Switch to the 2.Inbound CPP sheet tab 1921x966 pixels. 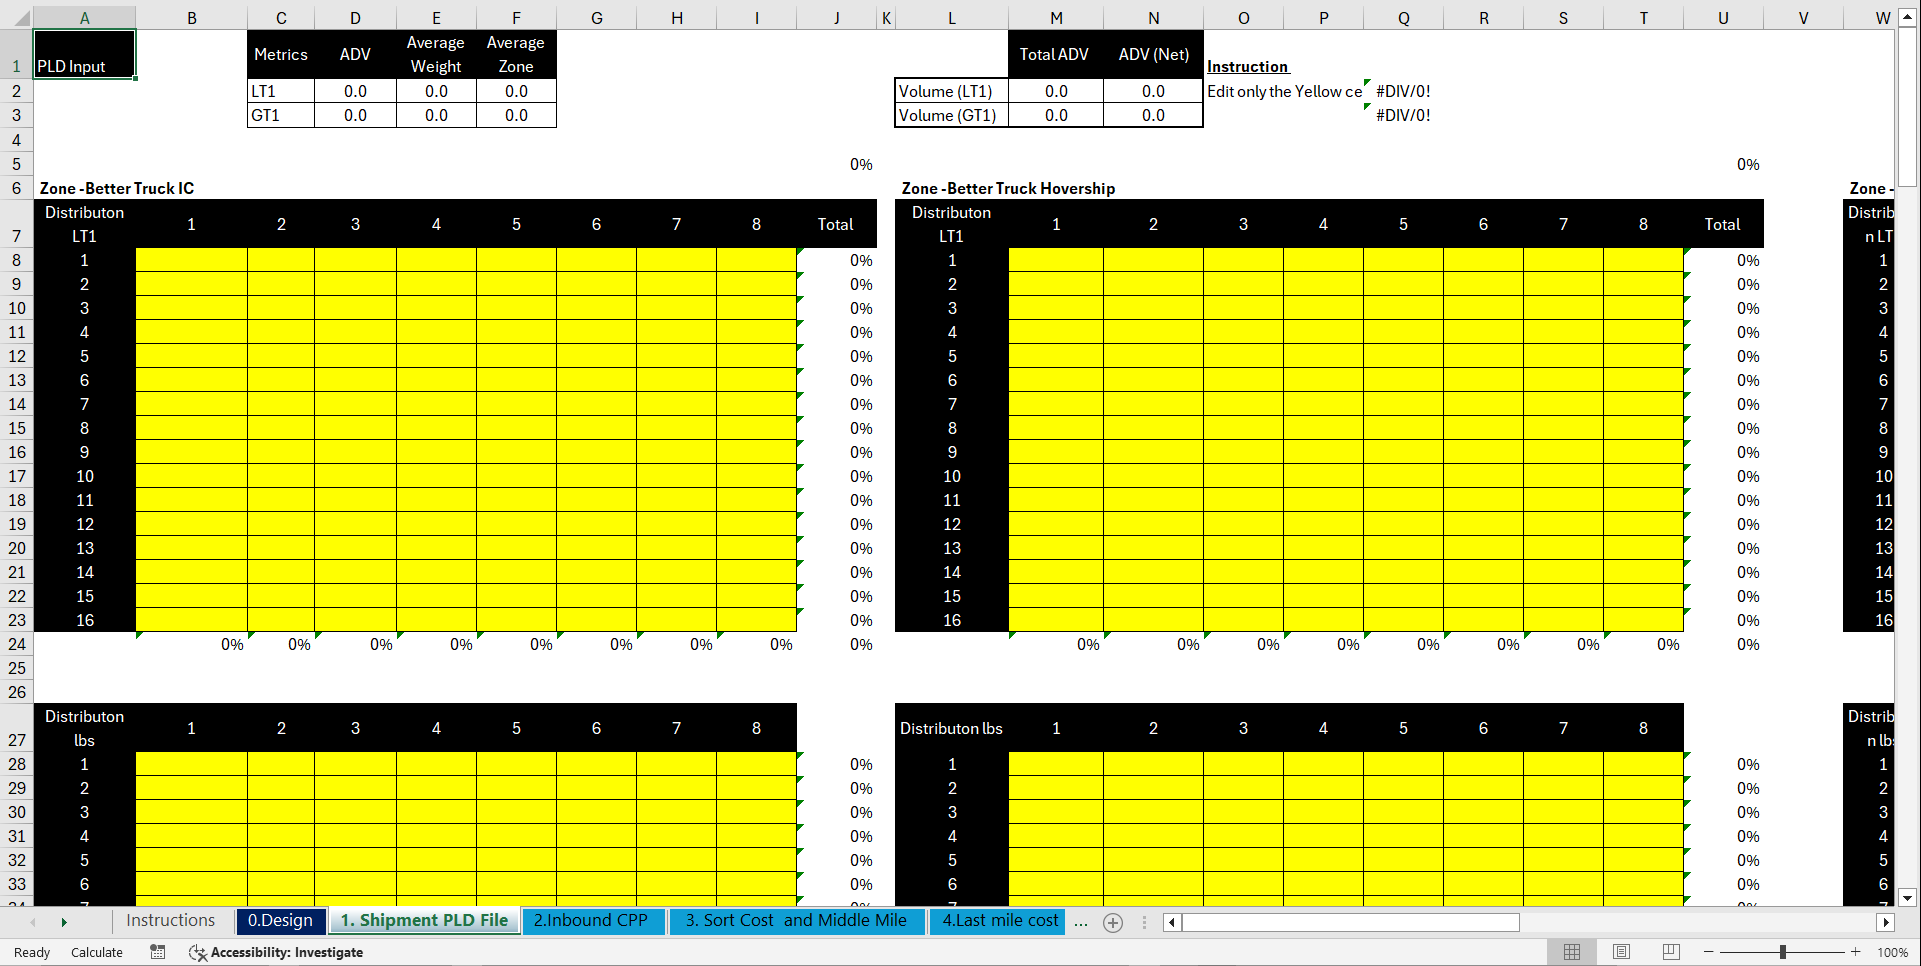pyautogui.click(x=594, y=921)
